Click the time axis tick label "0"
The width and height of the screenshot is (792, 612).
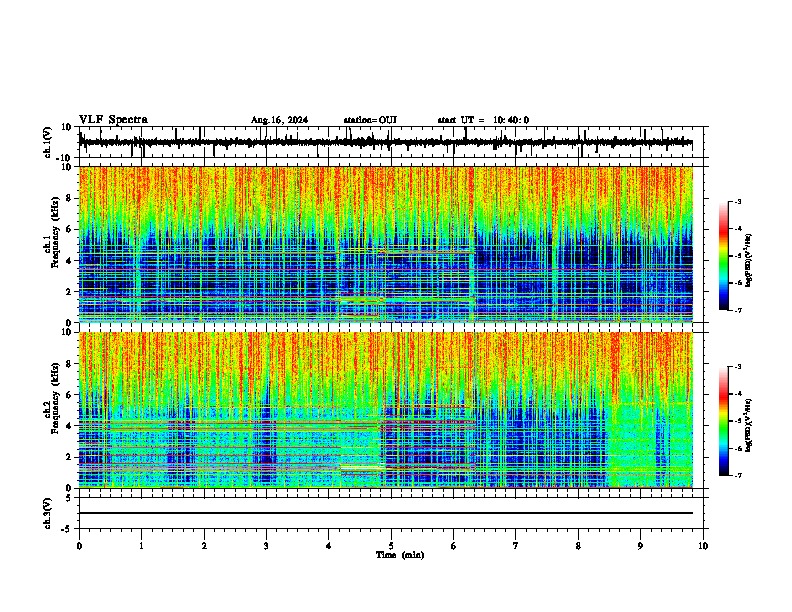[x=79, y=546]
